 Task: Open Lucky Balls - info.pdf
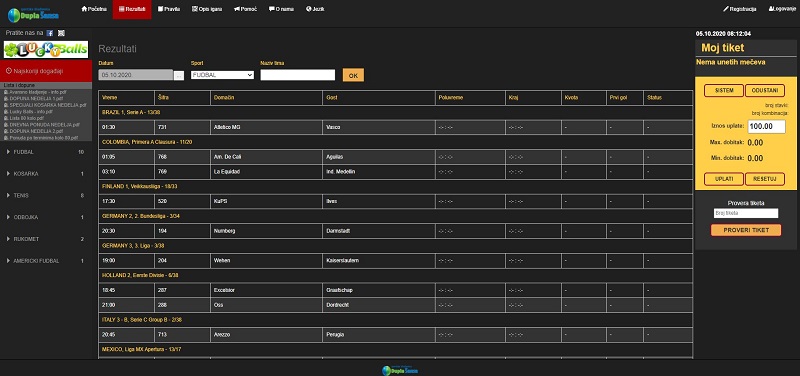tap(31, 111)
